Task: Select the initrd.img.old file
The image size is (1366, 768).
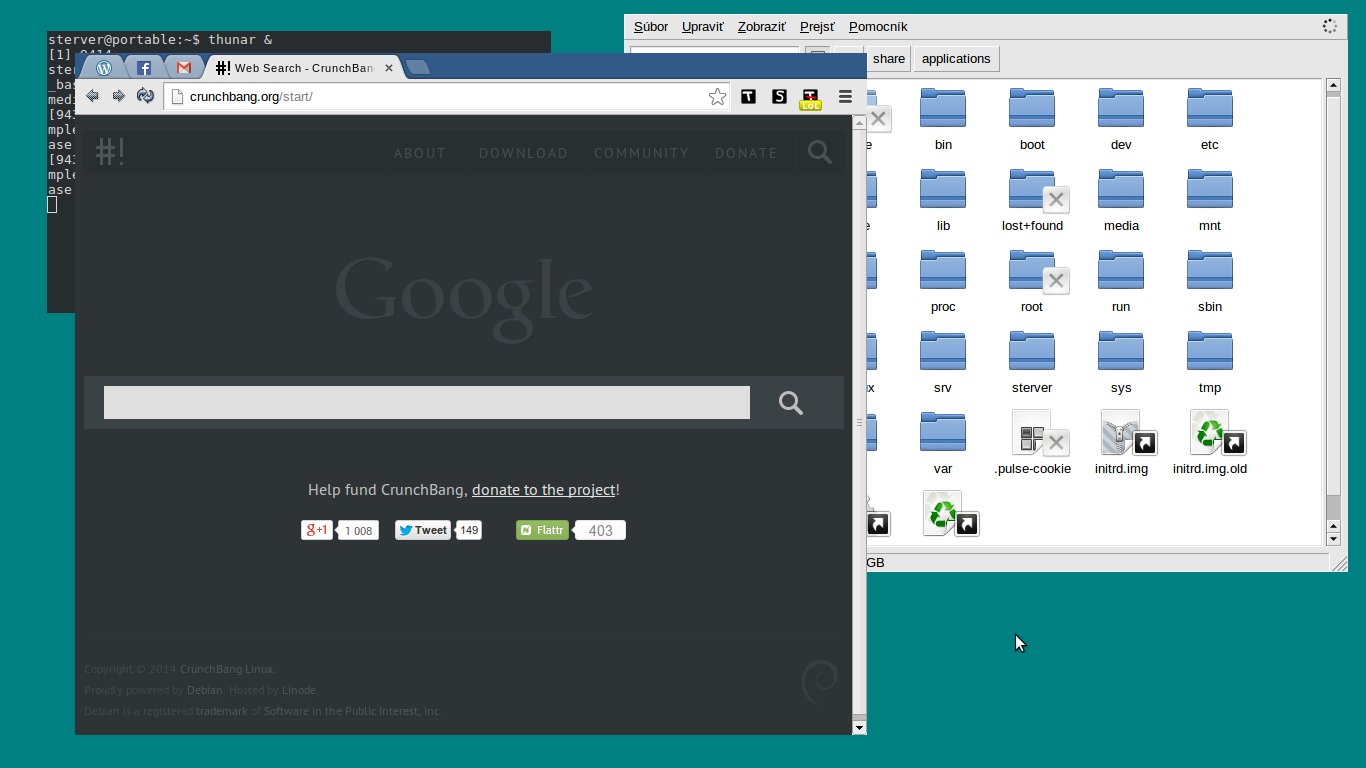Action: pyautogui.click(x=1210, y=443)
